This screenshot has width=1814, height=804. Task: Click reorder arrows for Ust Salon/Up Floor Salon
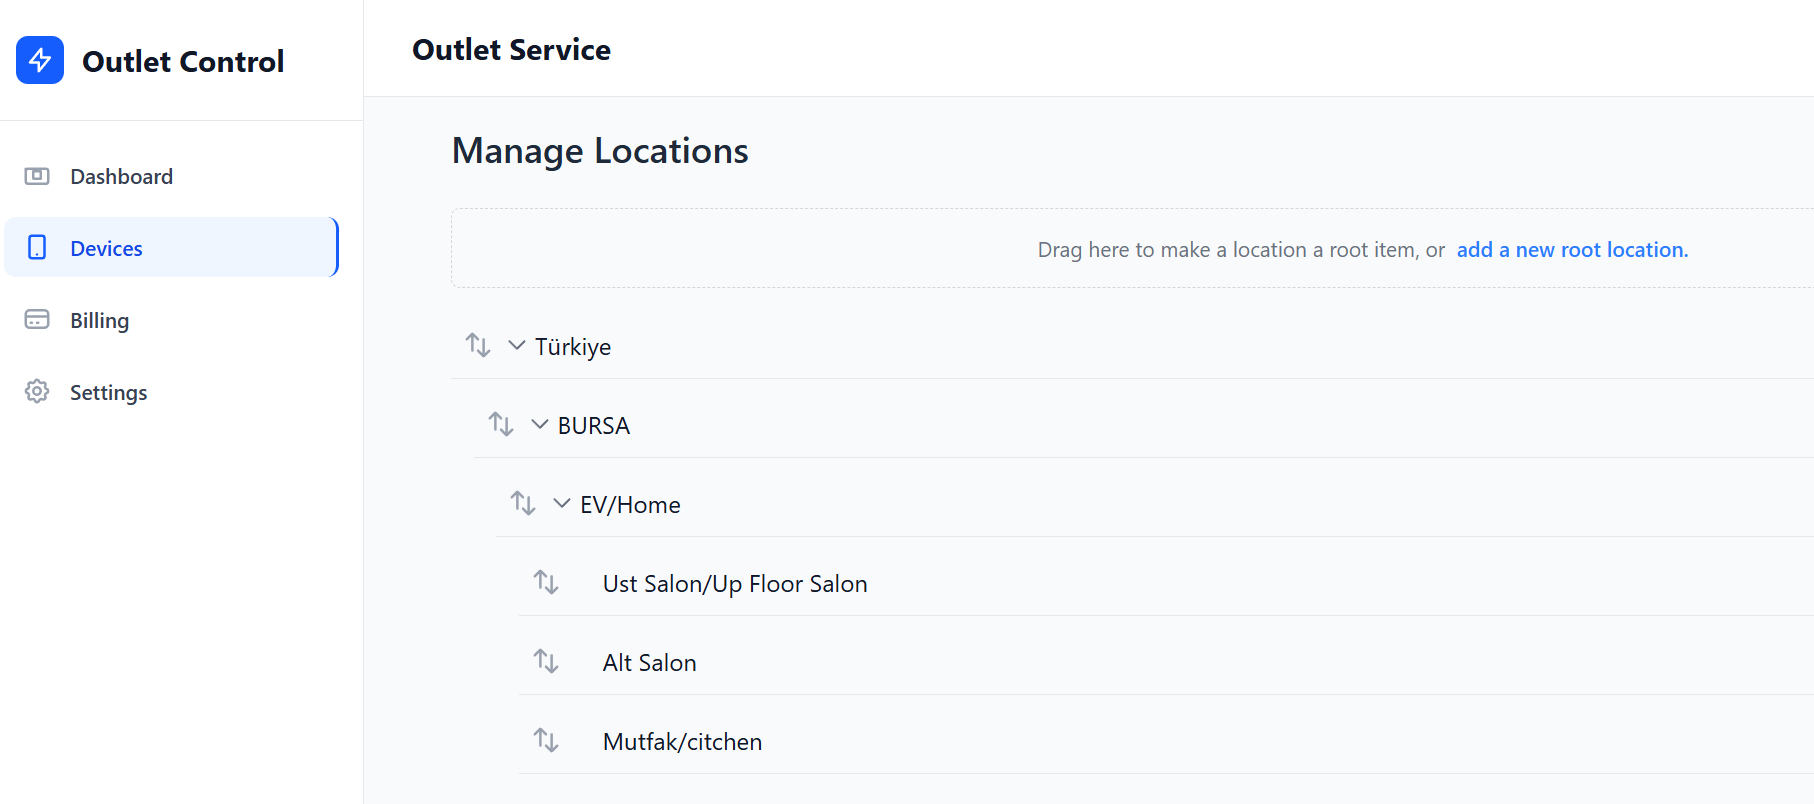click(546, 582)
